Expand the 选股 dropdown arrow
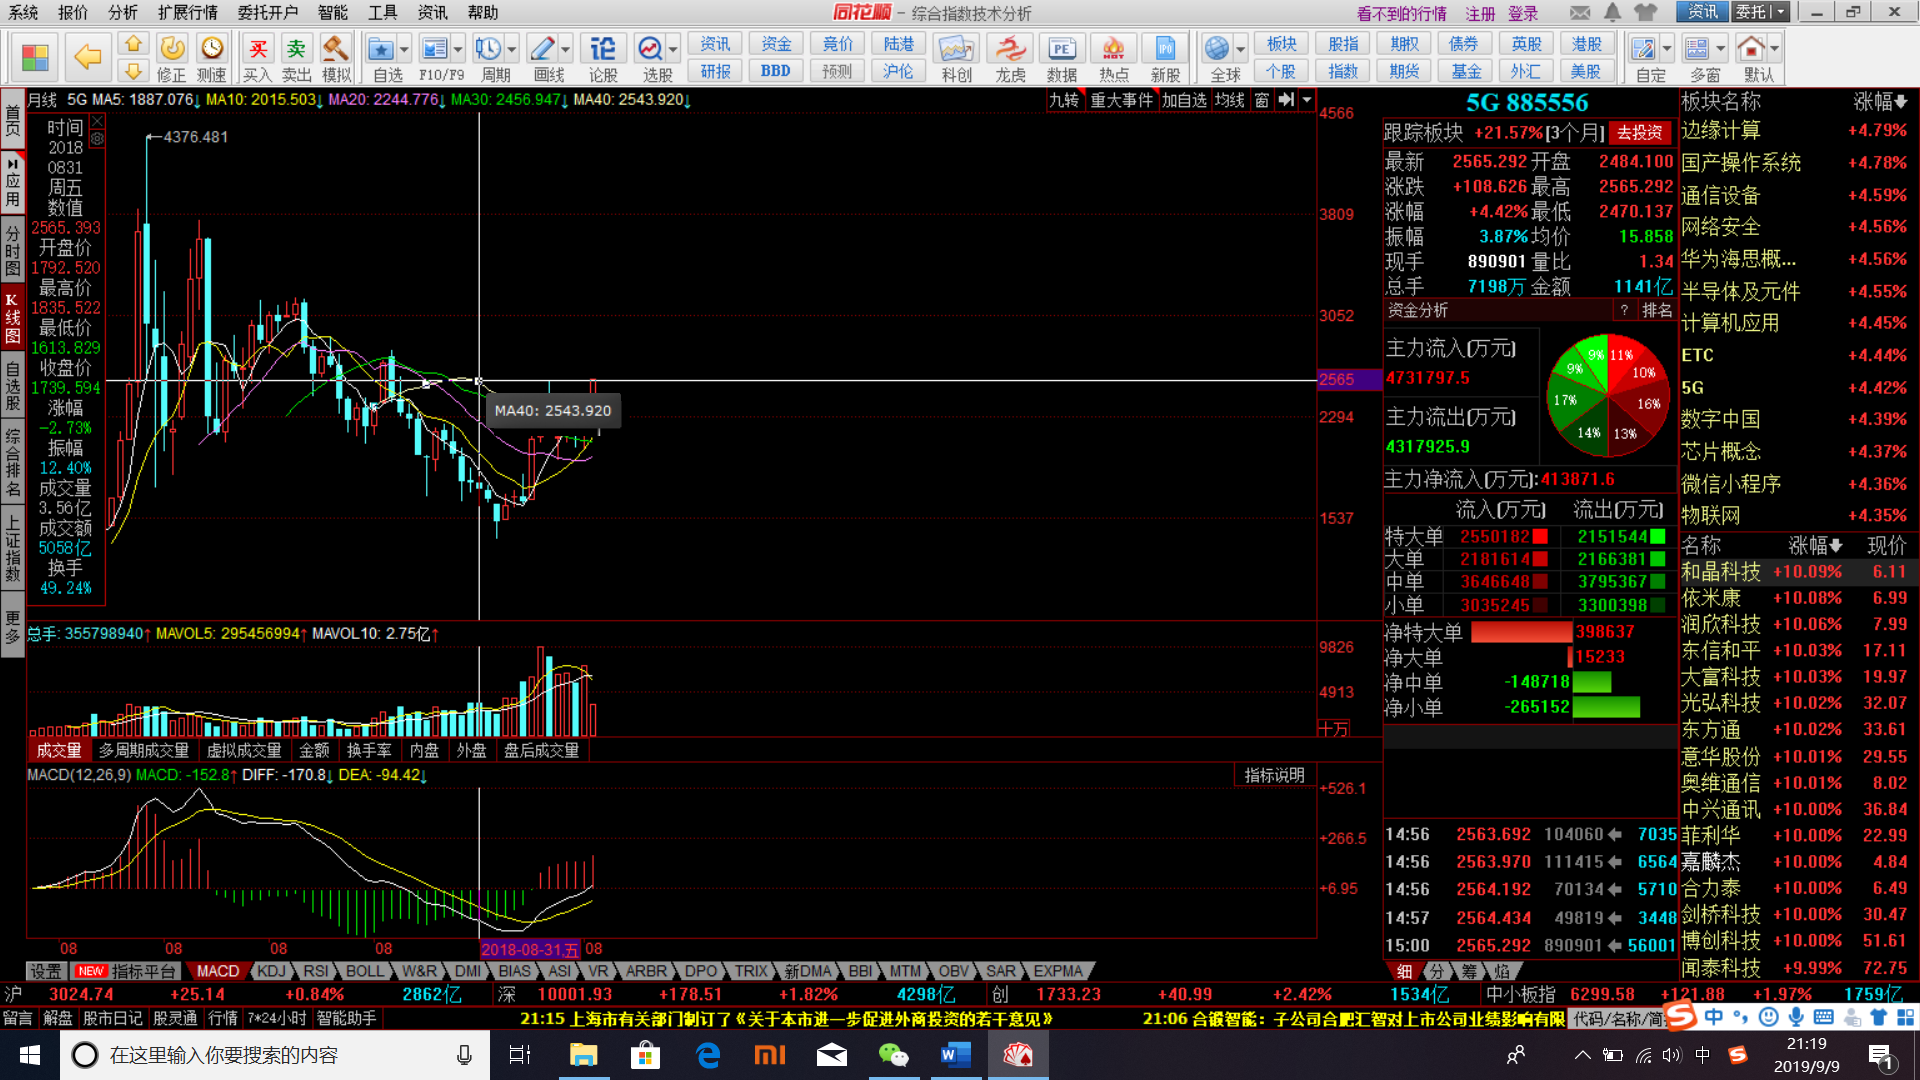The height and width of the screenshot is (1080, 1920). pos(674,48)
